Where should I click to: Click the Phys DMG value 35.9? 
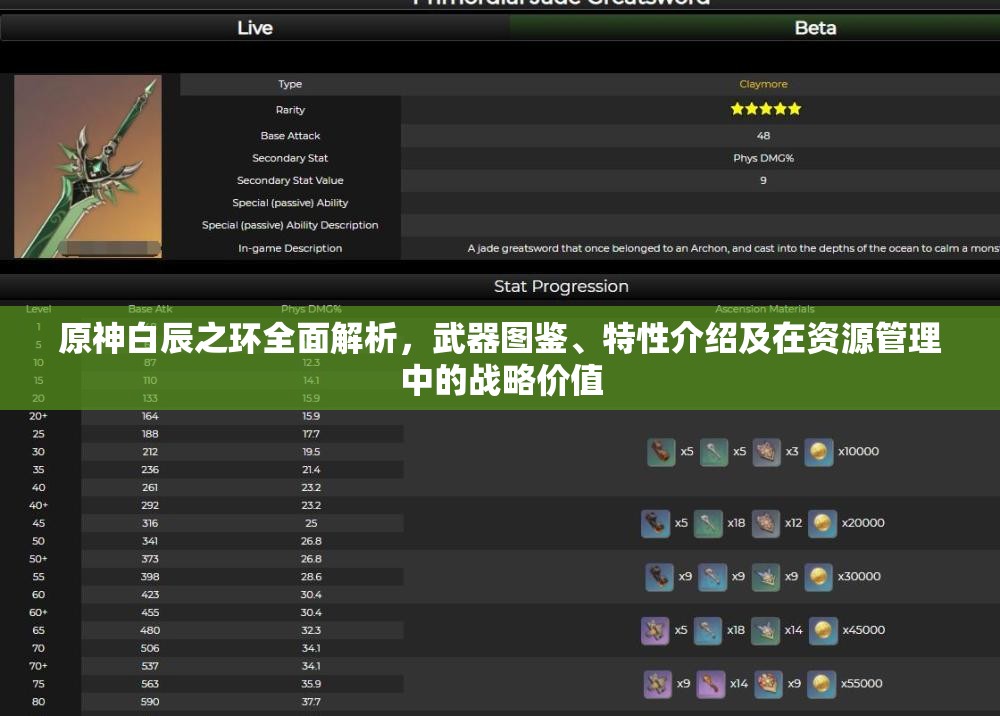(311, 683)
